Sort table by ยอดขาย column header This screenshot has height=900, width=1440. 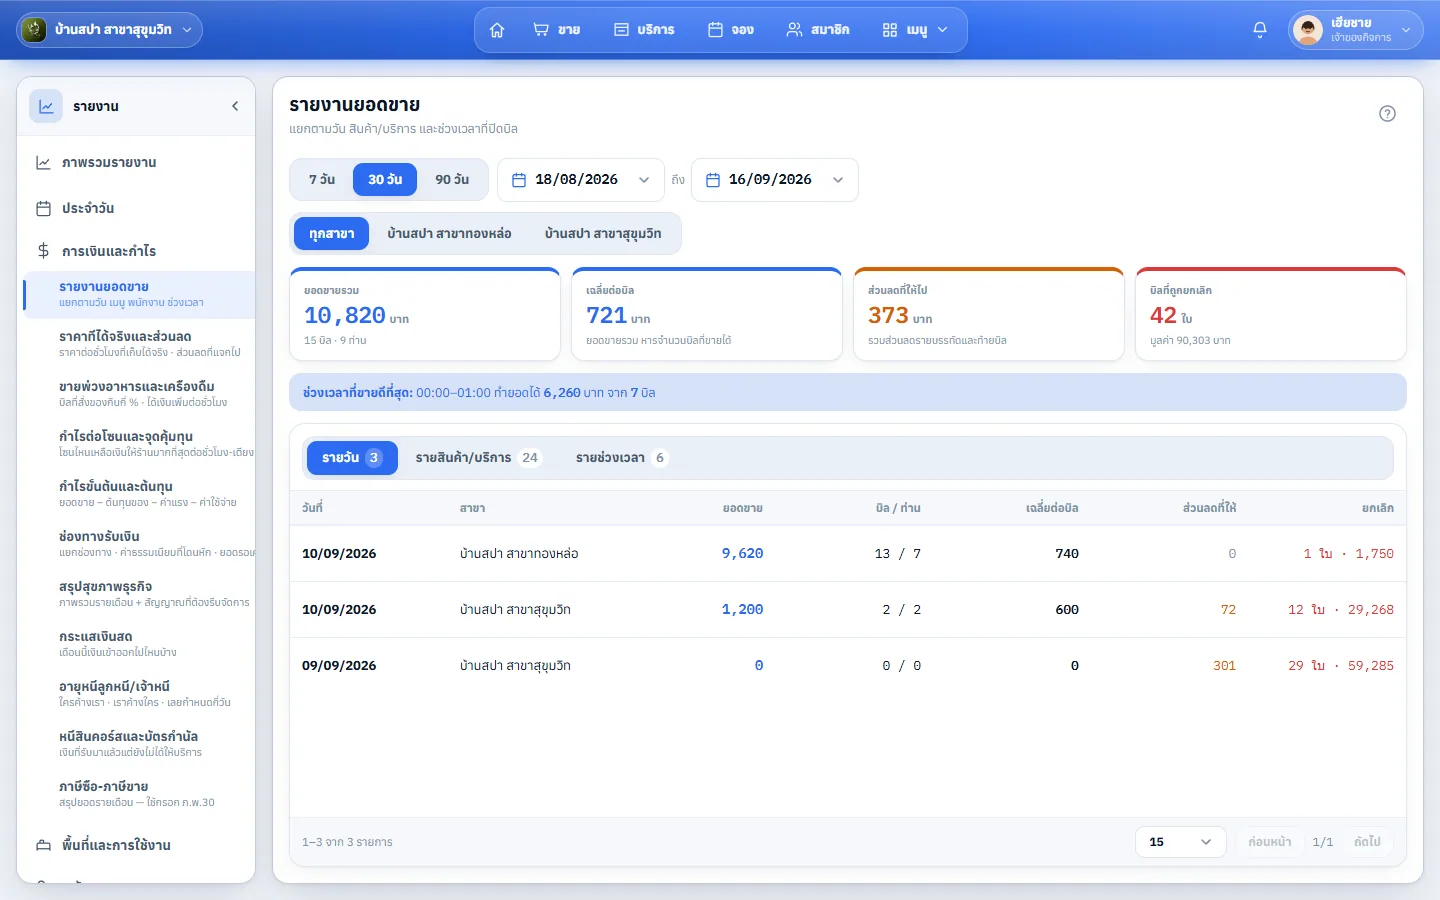[x=743, y=508]
